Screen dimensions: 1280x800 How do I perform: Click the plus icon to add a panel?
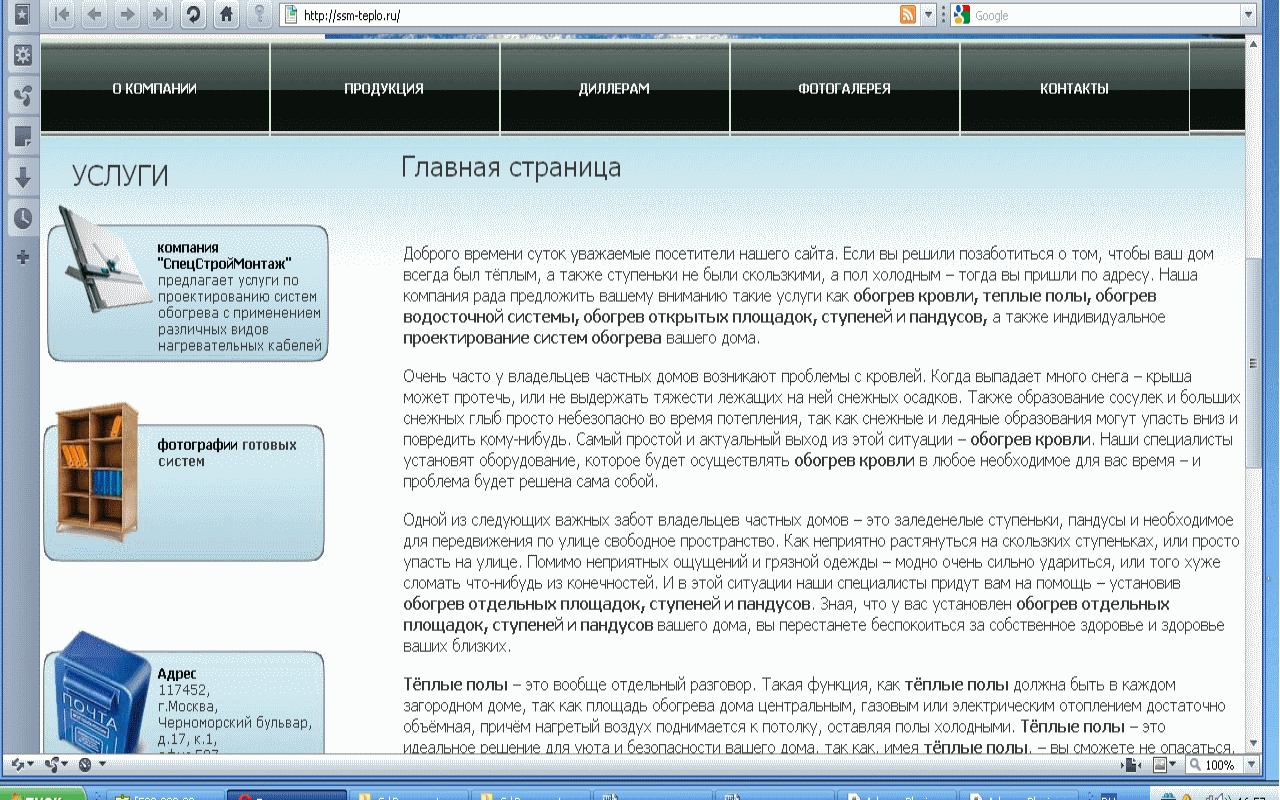pyautogui.click(x=22, y=256)
